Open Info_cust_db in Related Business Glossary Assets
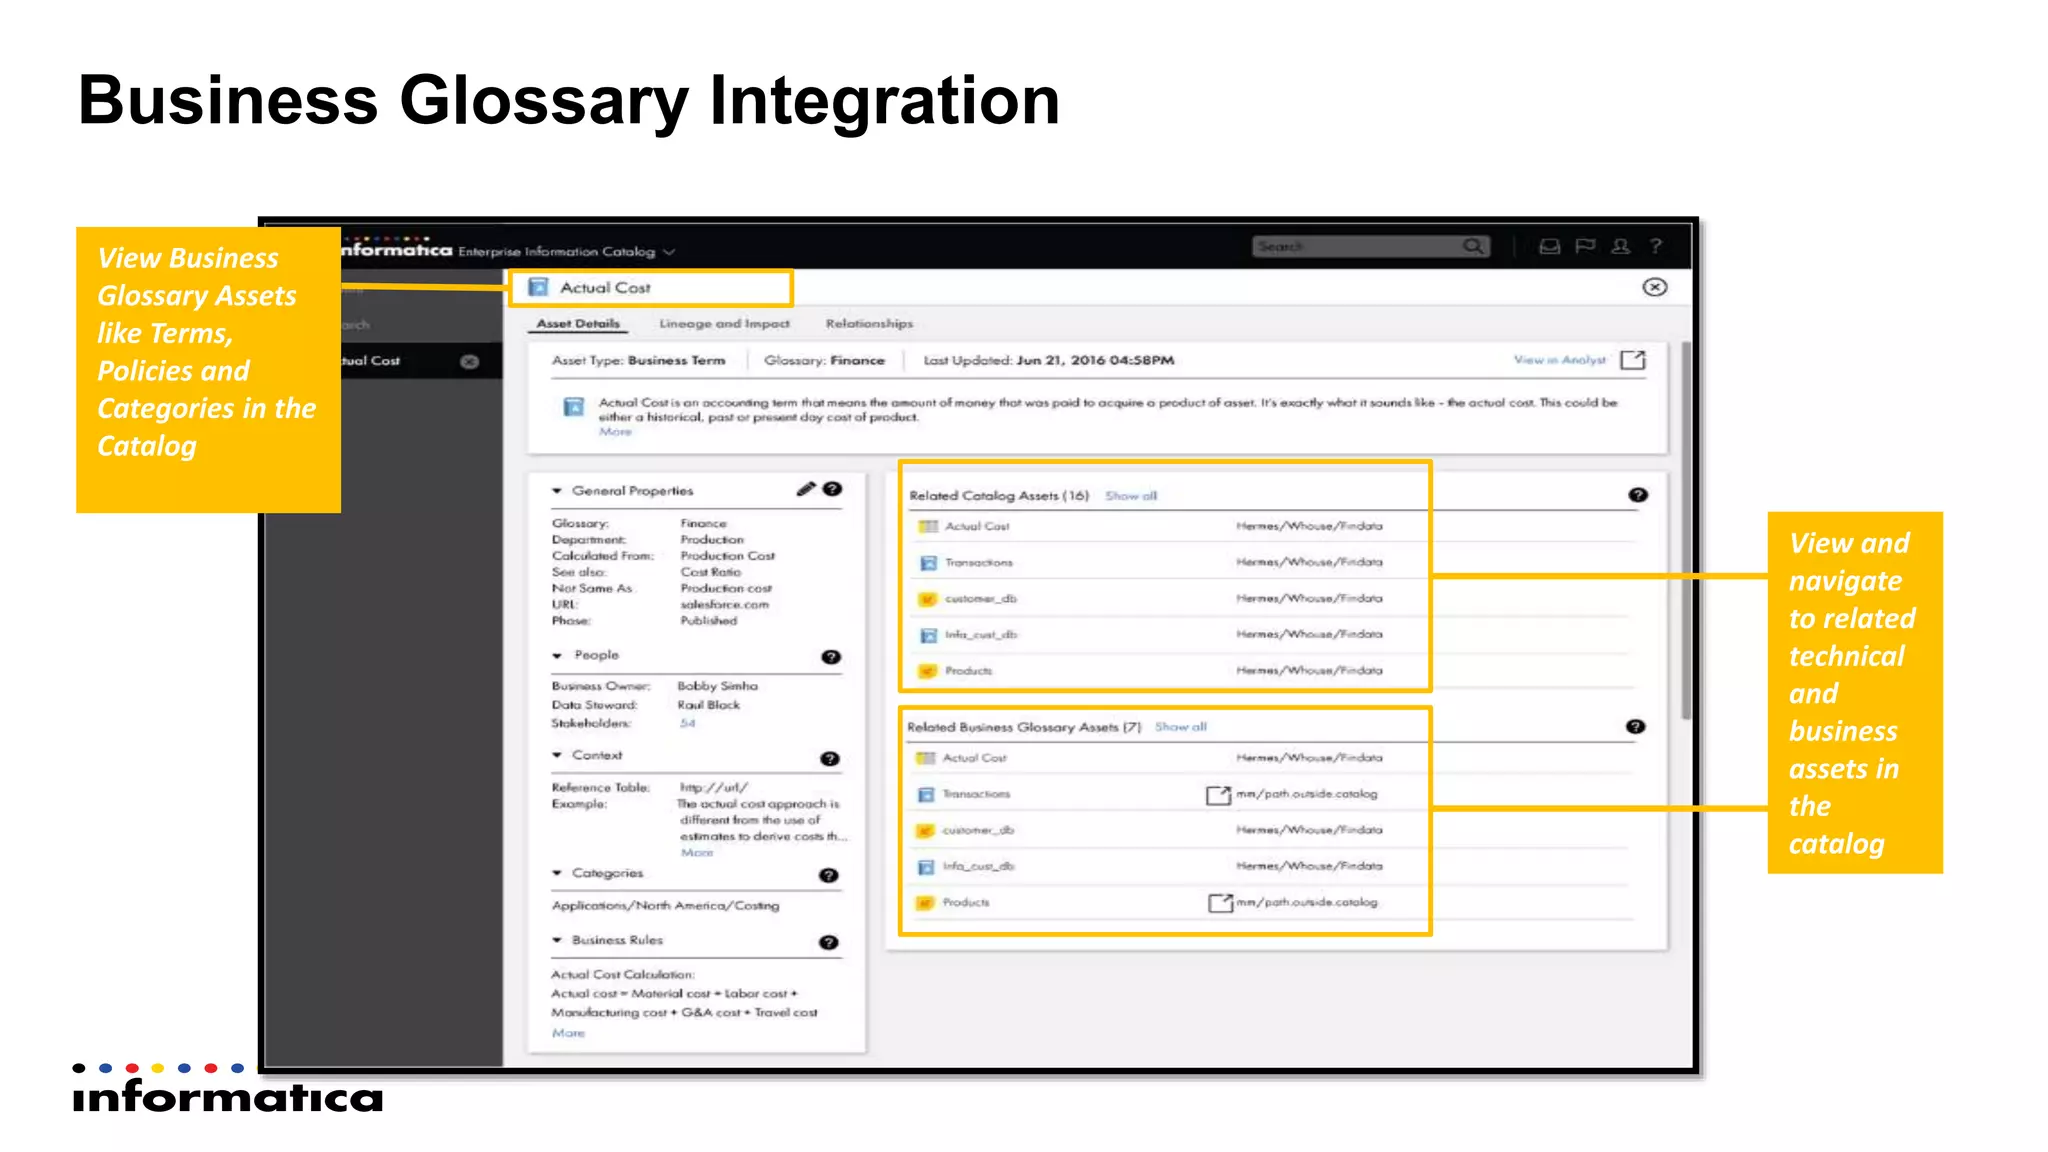 pos(978,867)
